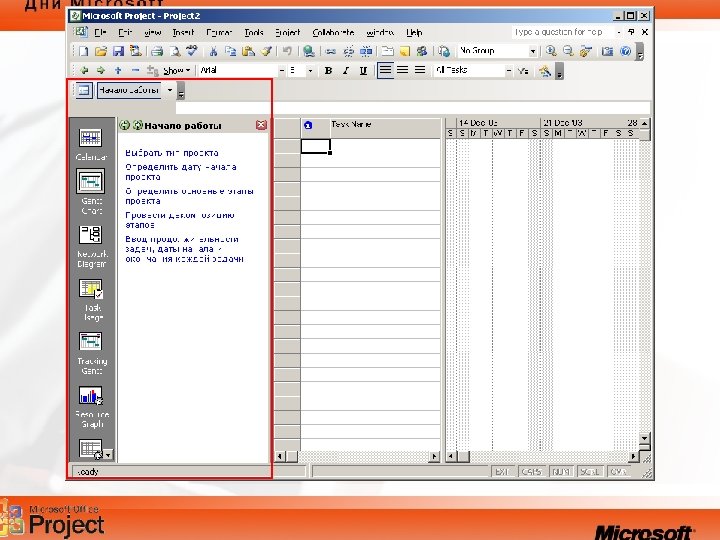Set Center alignment
Screen dimensions: 720x540
[403, 70]
